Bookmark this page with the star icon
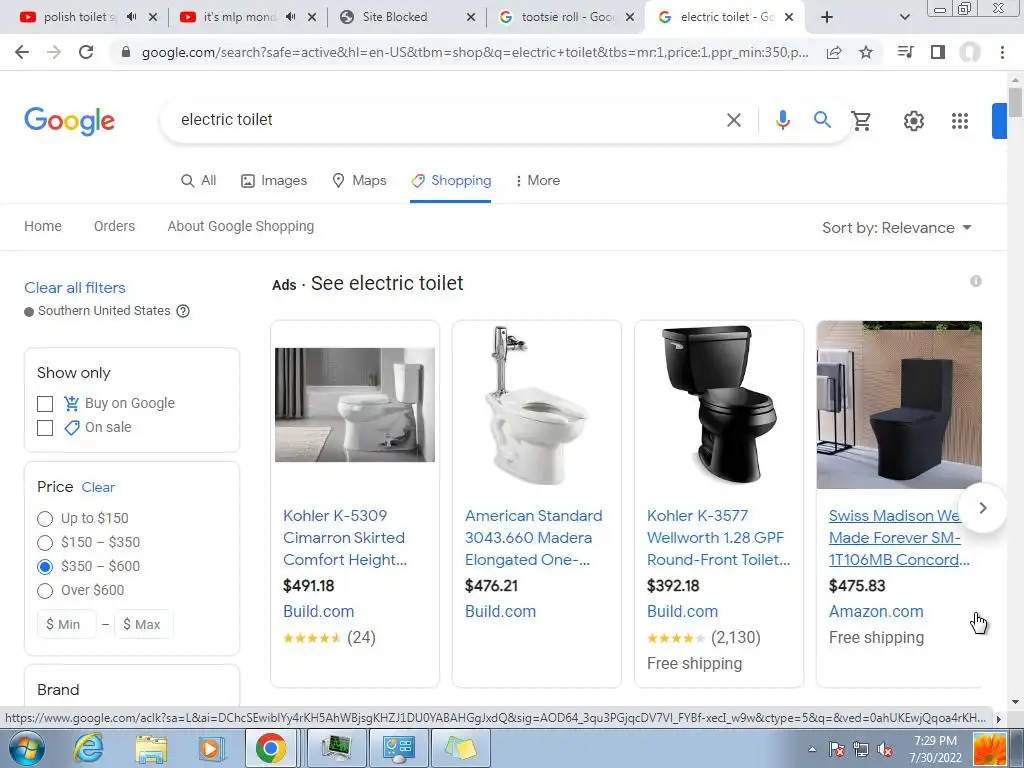This screenshot has height=768, width=1024. 866,52
